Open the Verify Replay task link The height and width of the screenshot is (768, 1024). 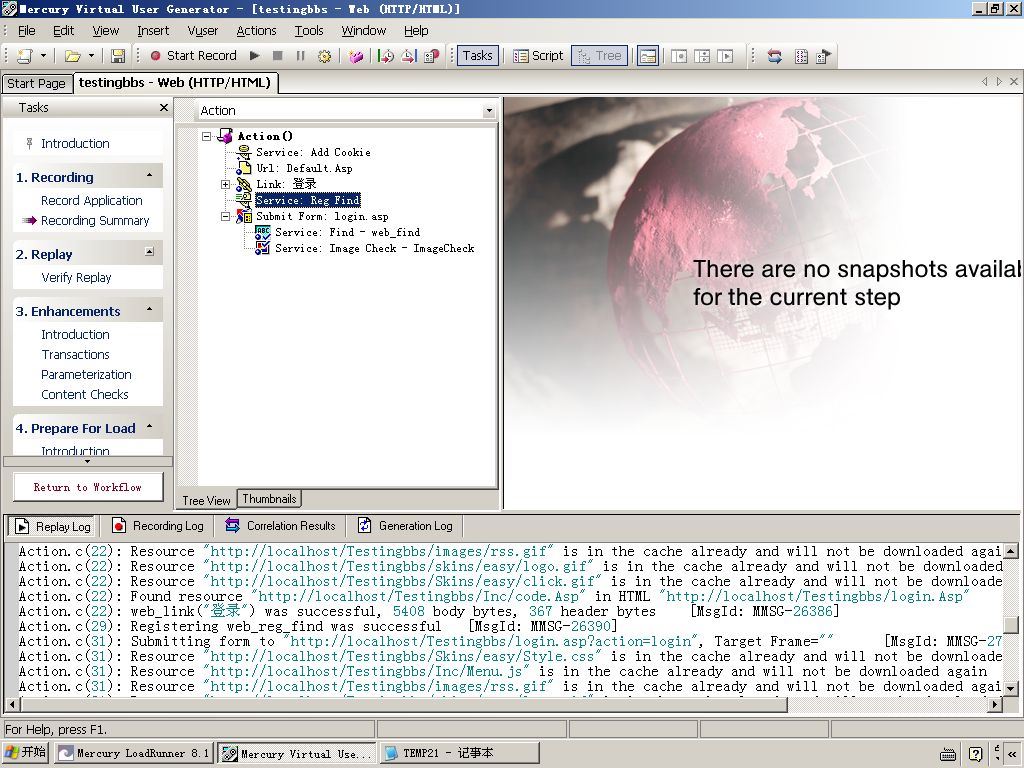coord(76,278)
